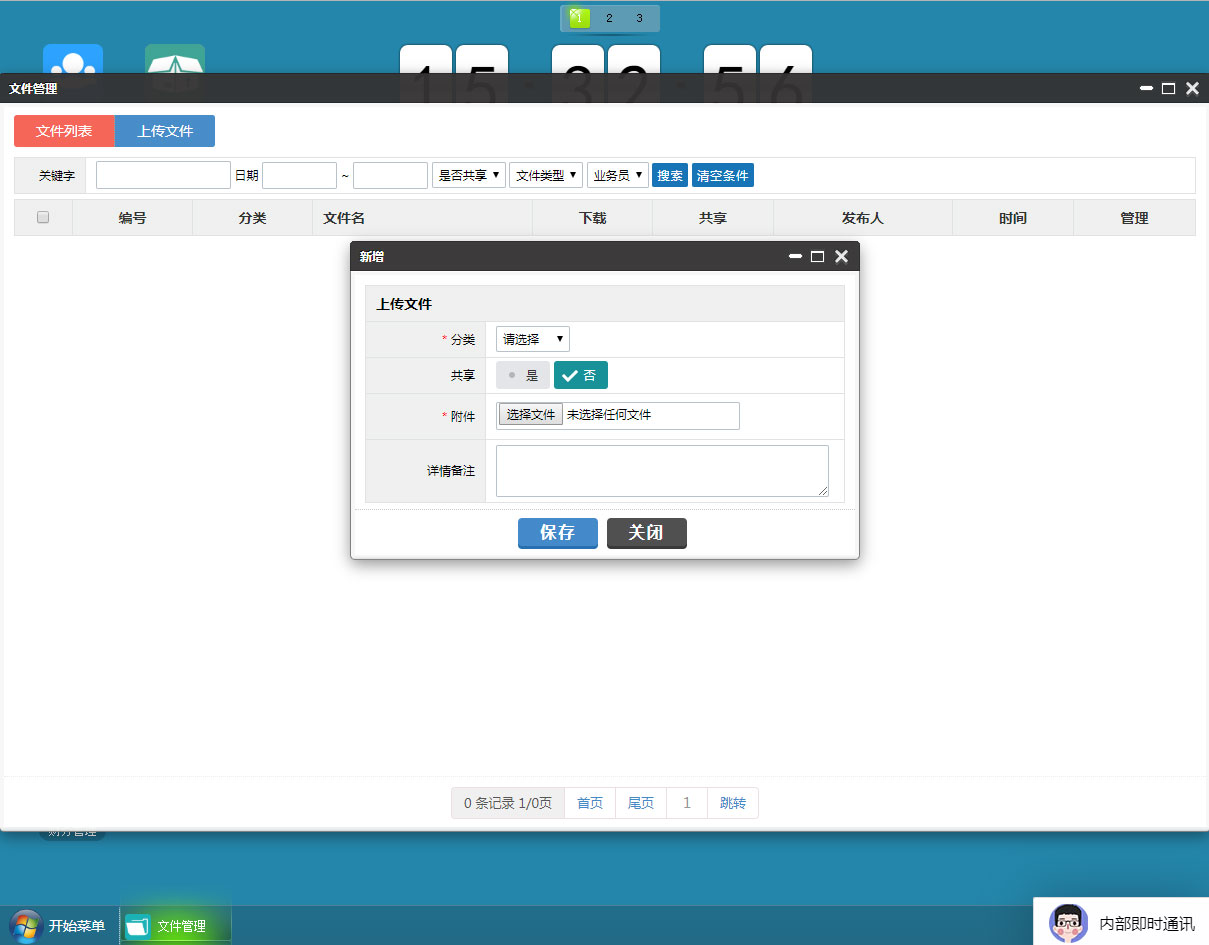Focus the end date input field
1209x945 pixels.
pyautogui.click(x=390, y=175)
